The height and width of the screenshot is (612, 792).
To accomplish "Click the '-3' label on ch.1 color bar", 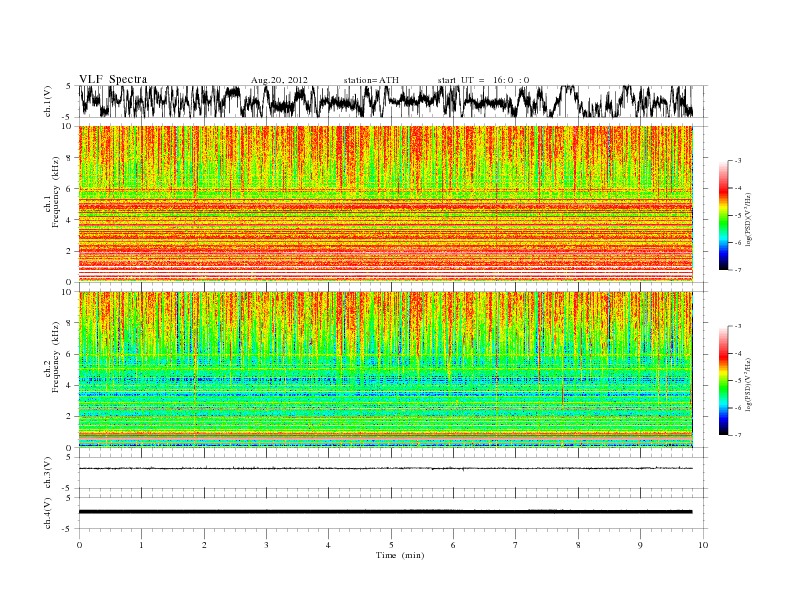I will click(x=738, y=161).
